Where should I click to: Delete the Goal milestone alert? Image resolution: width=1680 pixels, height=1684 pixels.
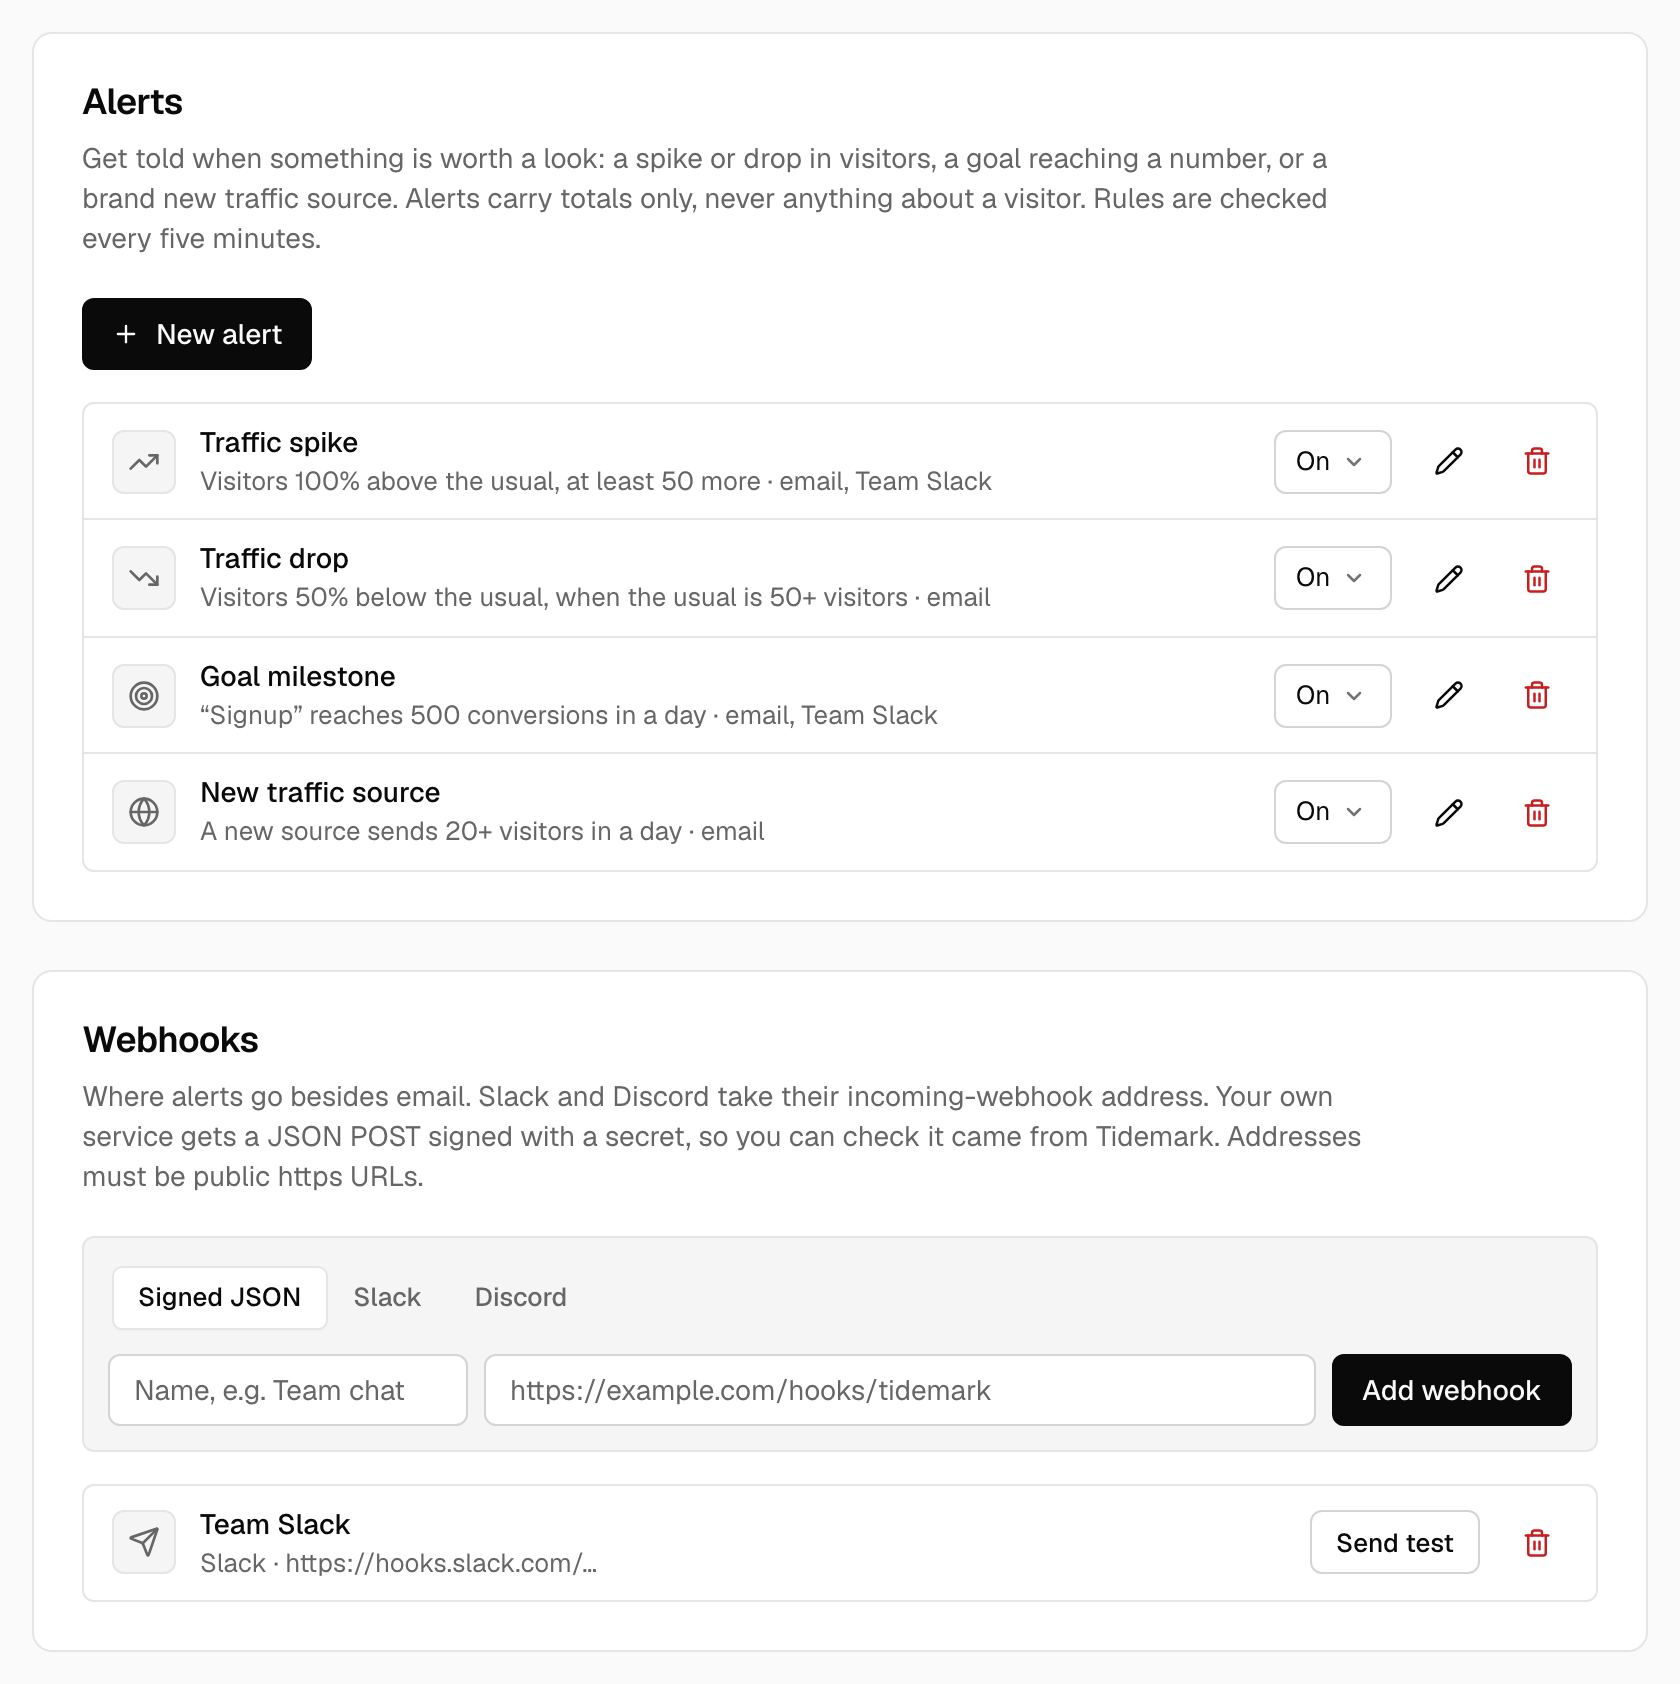click(1537, 696)
